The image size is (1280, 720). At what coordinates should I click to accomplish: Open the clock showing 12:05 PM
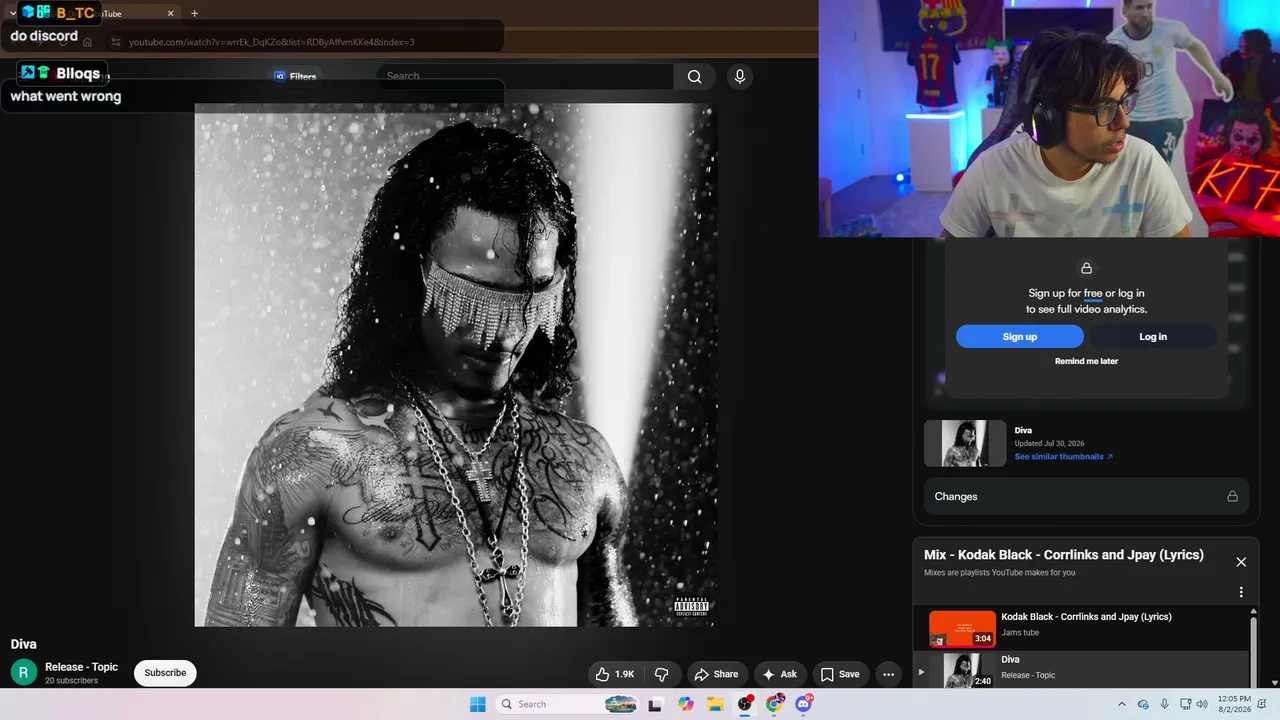1234,704
